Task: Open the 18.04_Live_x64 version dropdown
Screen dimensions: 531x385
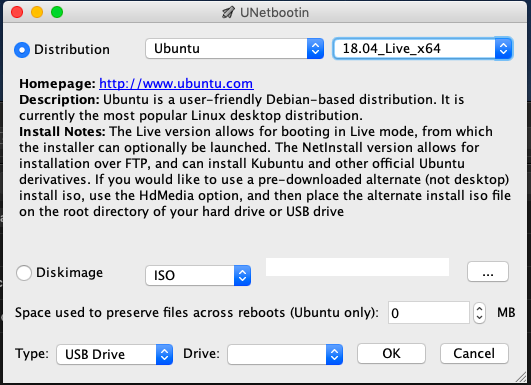Action: tap(423, 48)
